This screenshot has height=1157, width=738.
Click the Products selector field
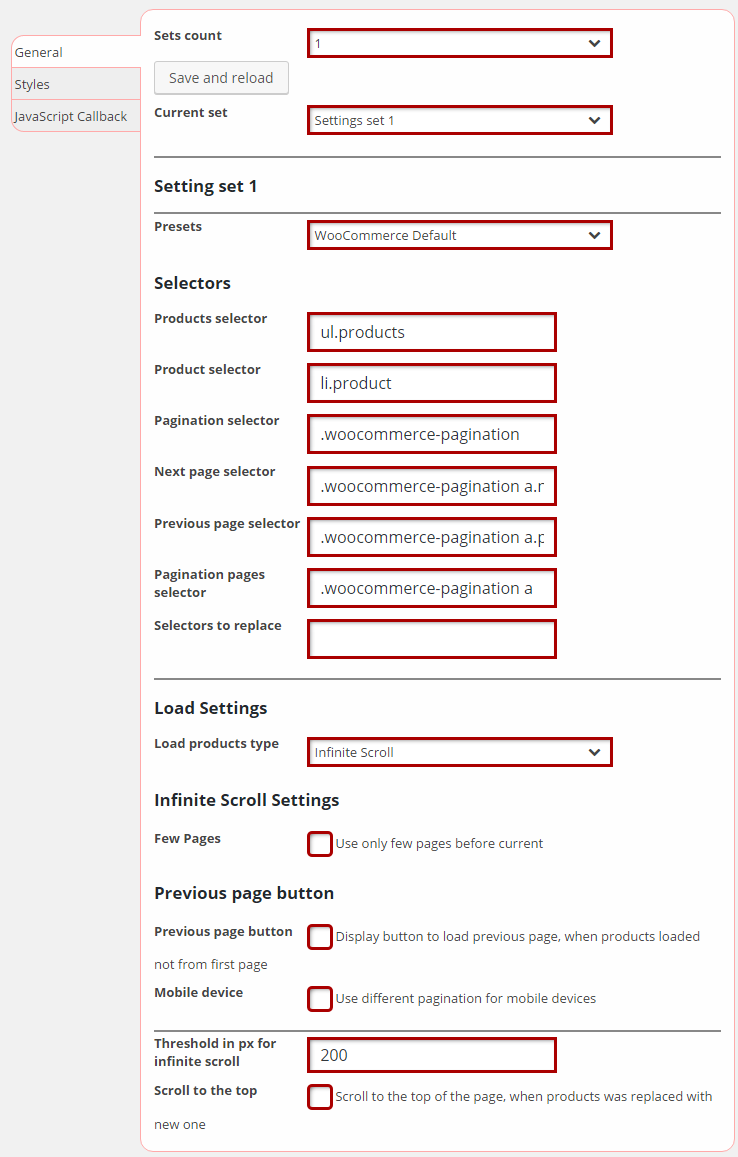coord(431,332)
